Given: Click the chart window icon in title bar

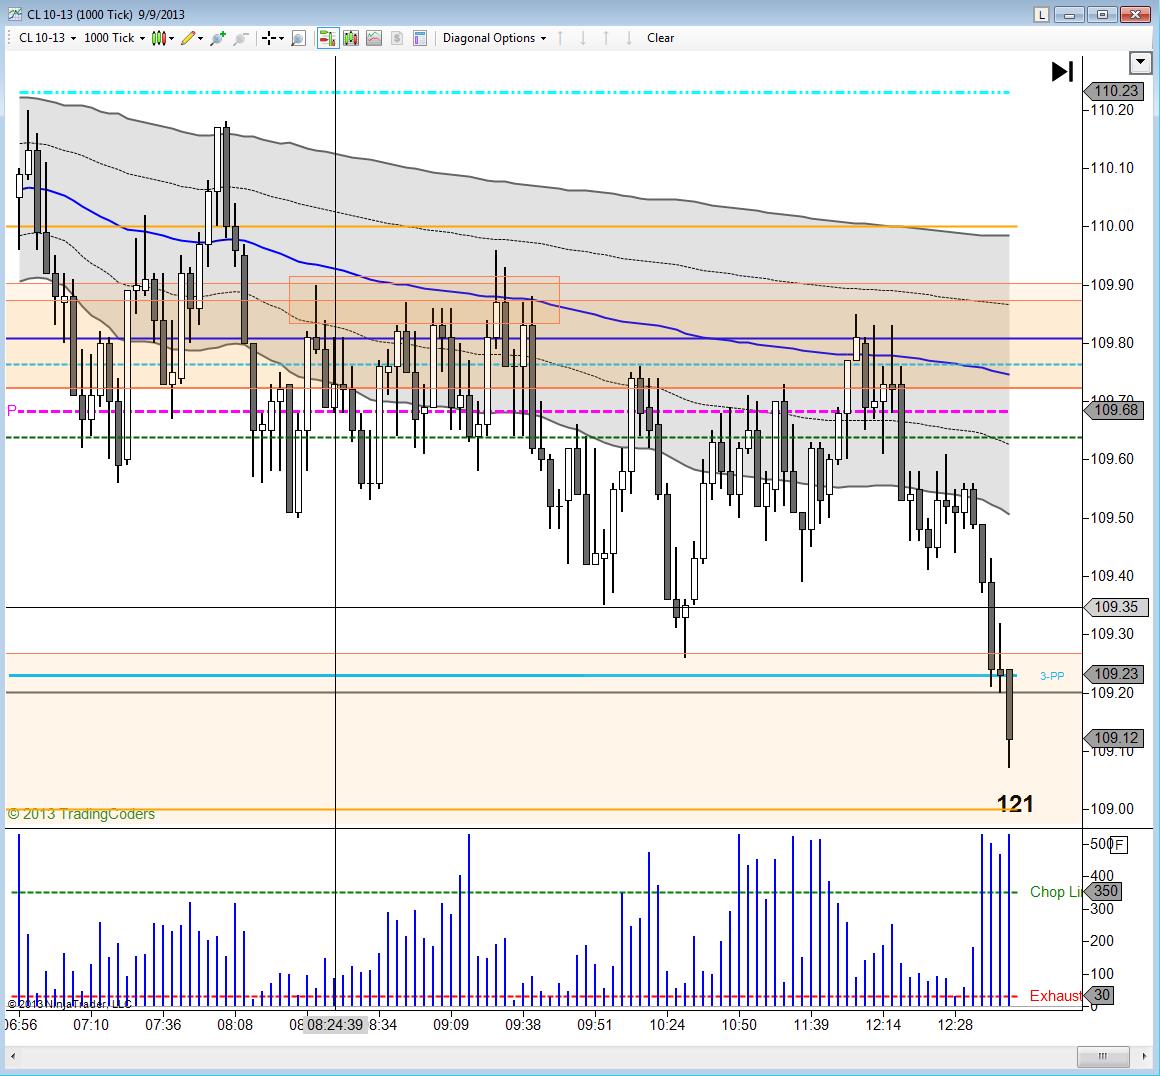Looking at the screenshot, I should (x=15, y=14).
